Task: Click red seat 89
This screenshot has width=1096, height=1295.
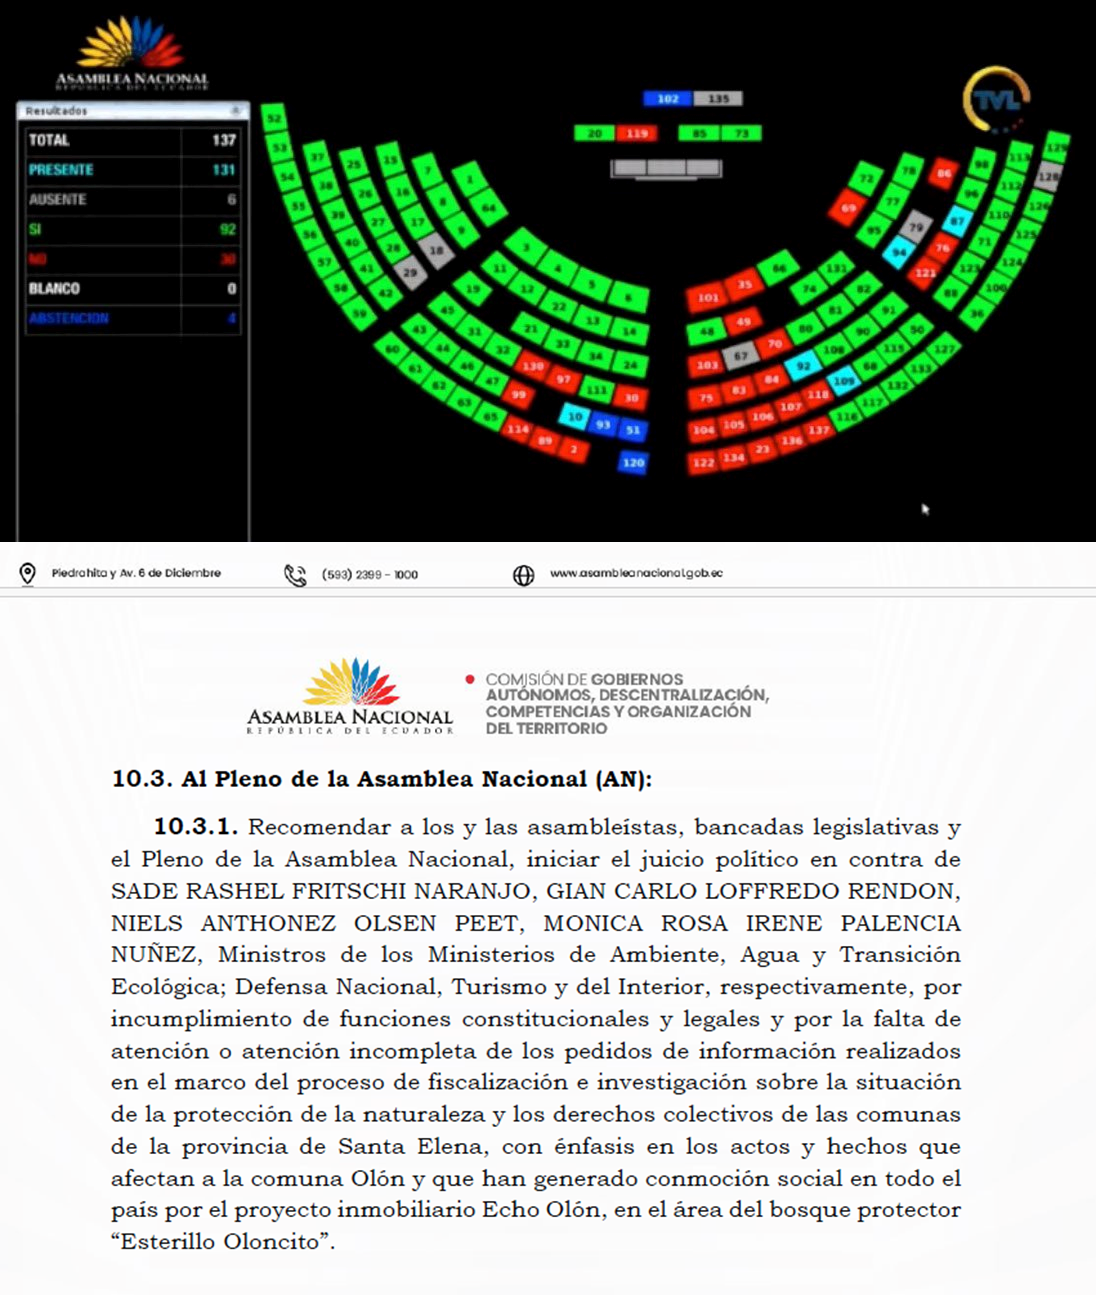Action: 545,441
